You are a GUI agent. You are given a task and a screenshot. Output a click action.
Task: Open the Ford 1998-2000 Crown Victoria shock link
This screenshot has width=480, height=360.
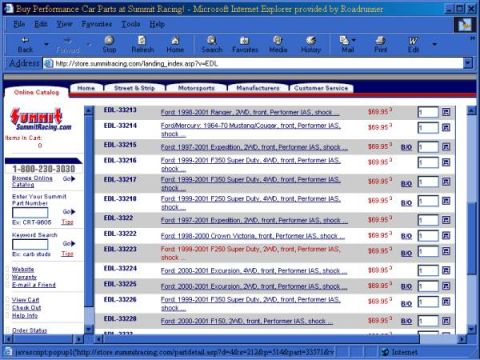coord(253,236)
